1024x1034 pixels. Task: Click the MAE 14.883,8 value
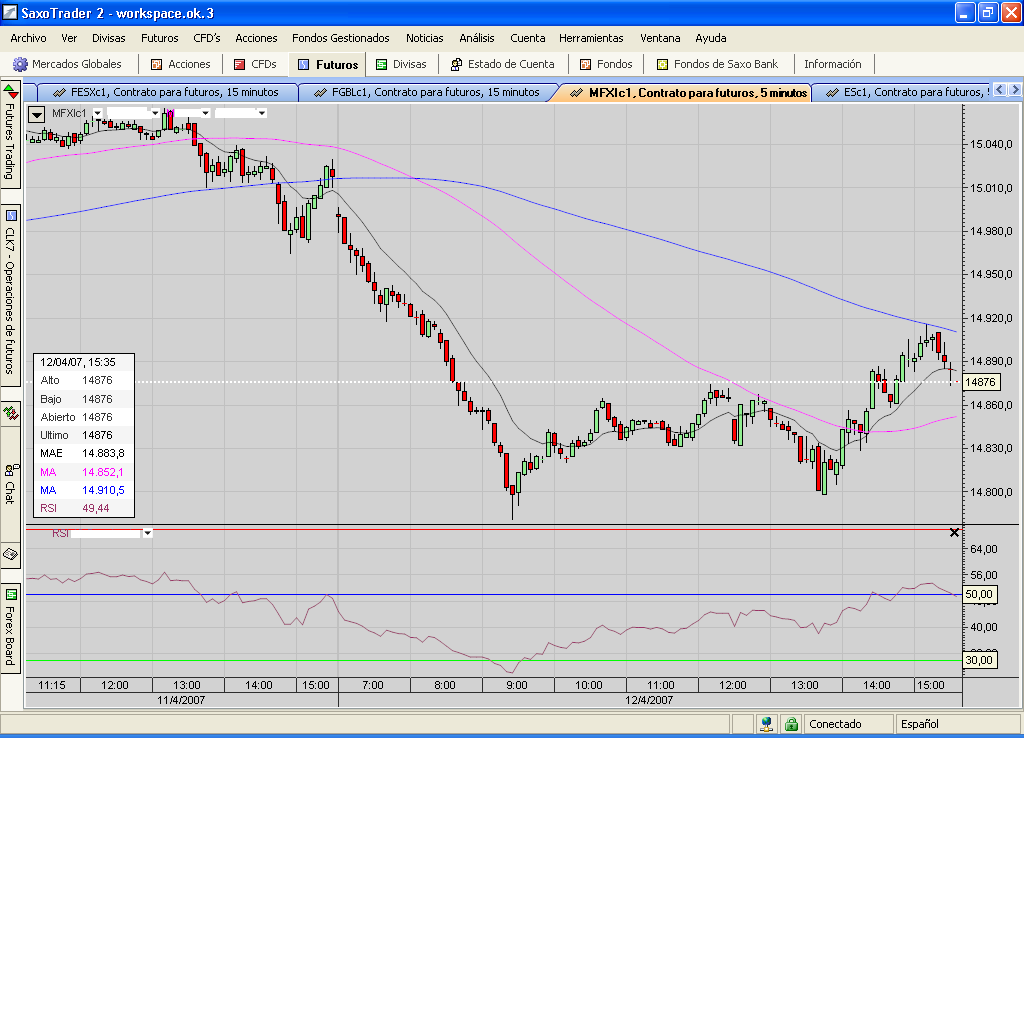[x=103, y=454]
